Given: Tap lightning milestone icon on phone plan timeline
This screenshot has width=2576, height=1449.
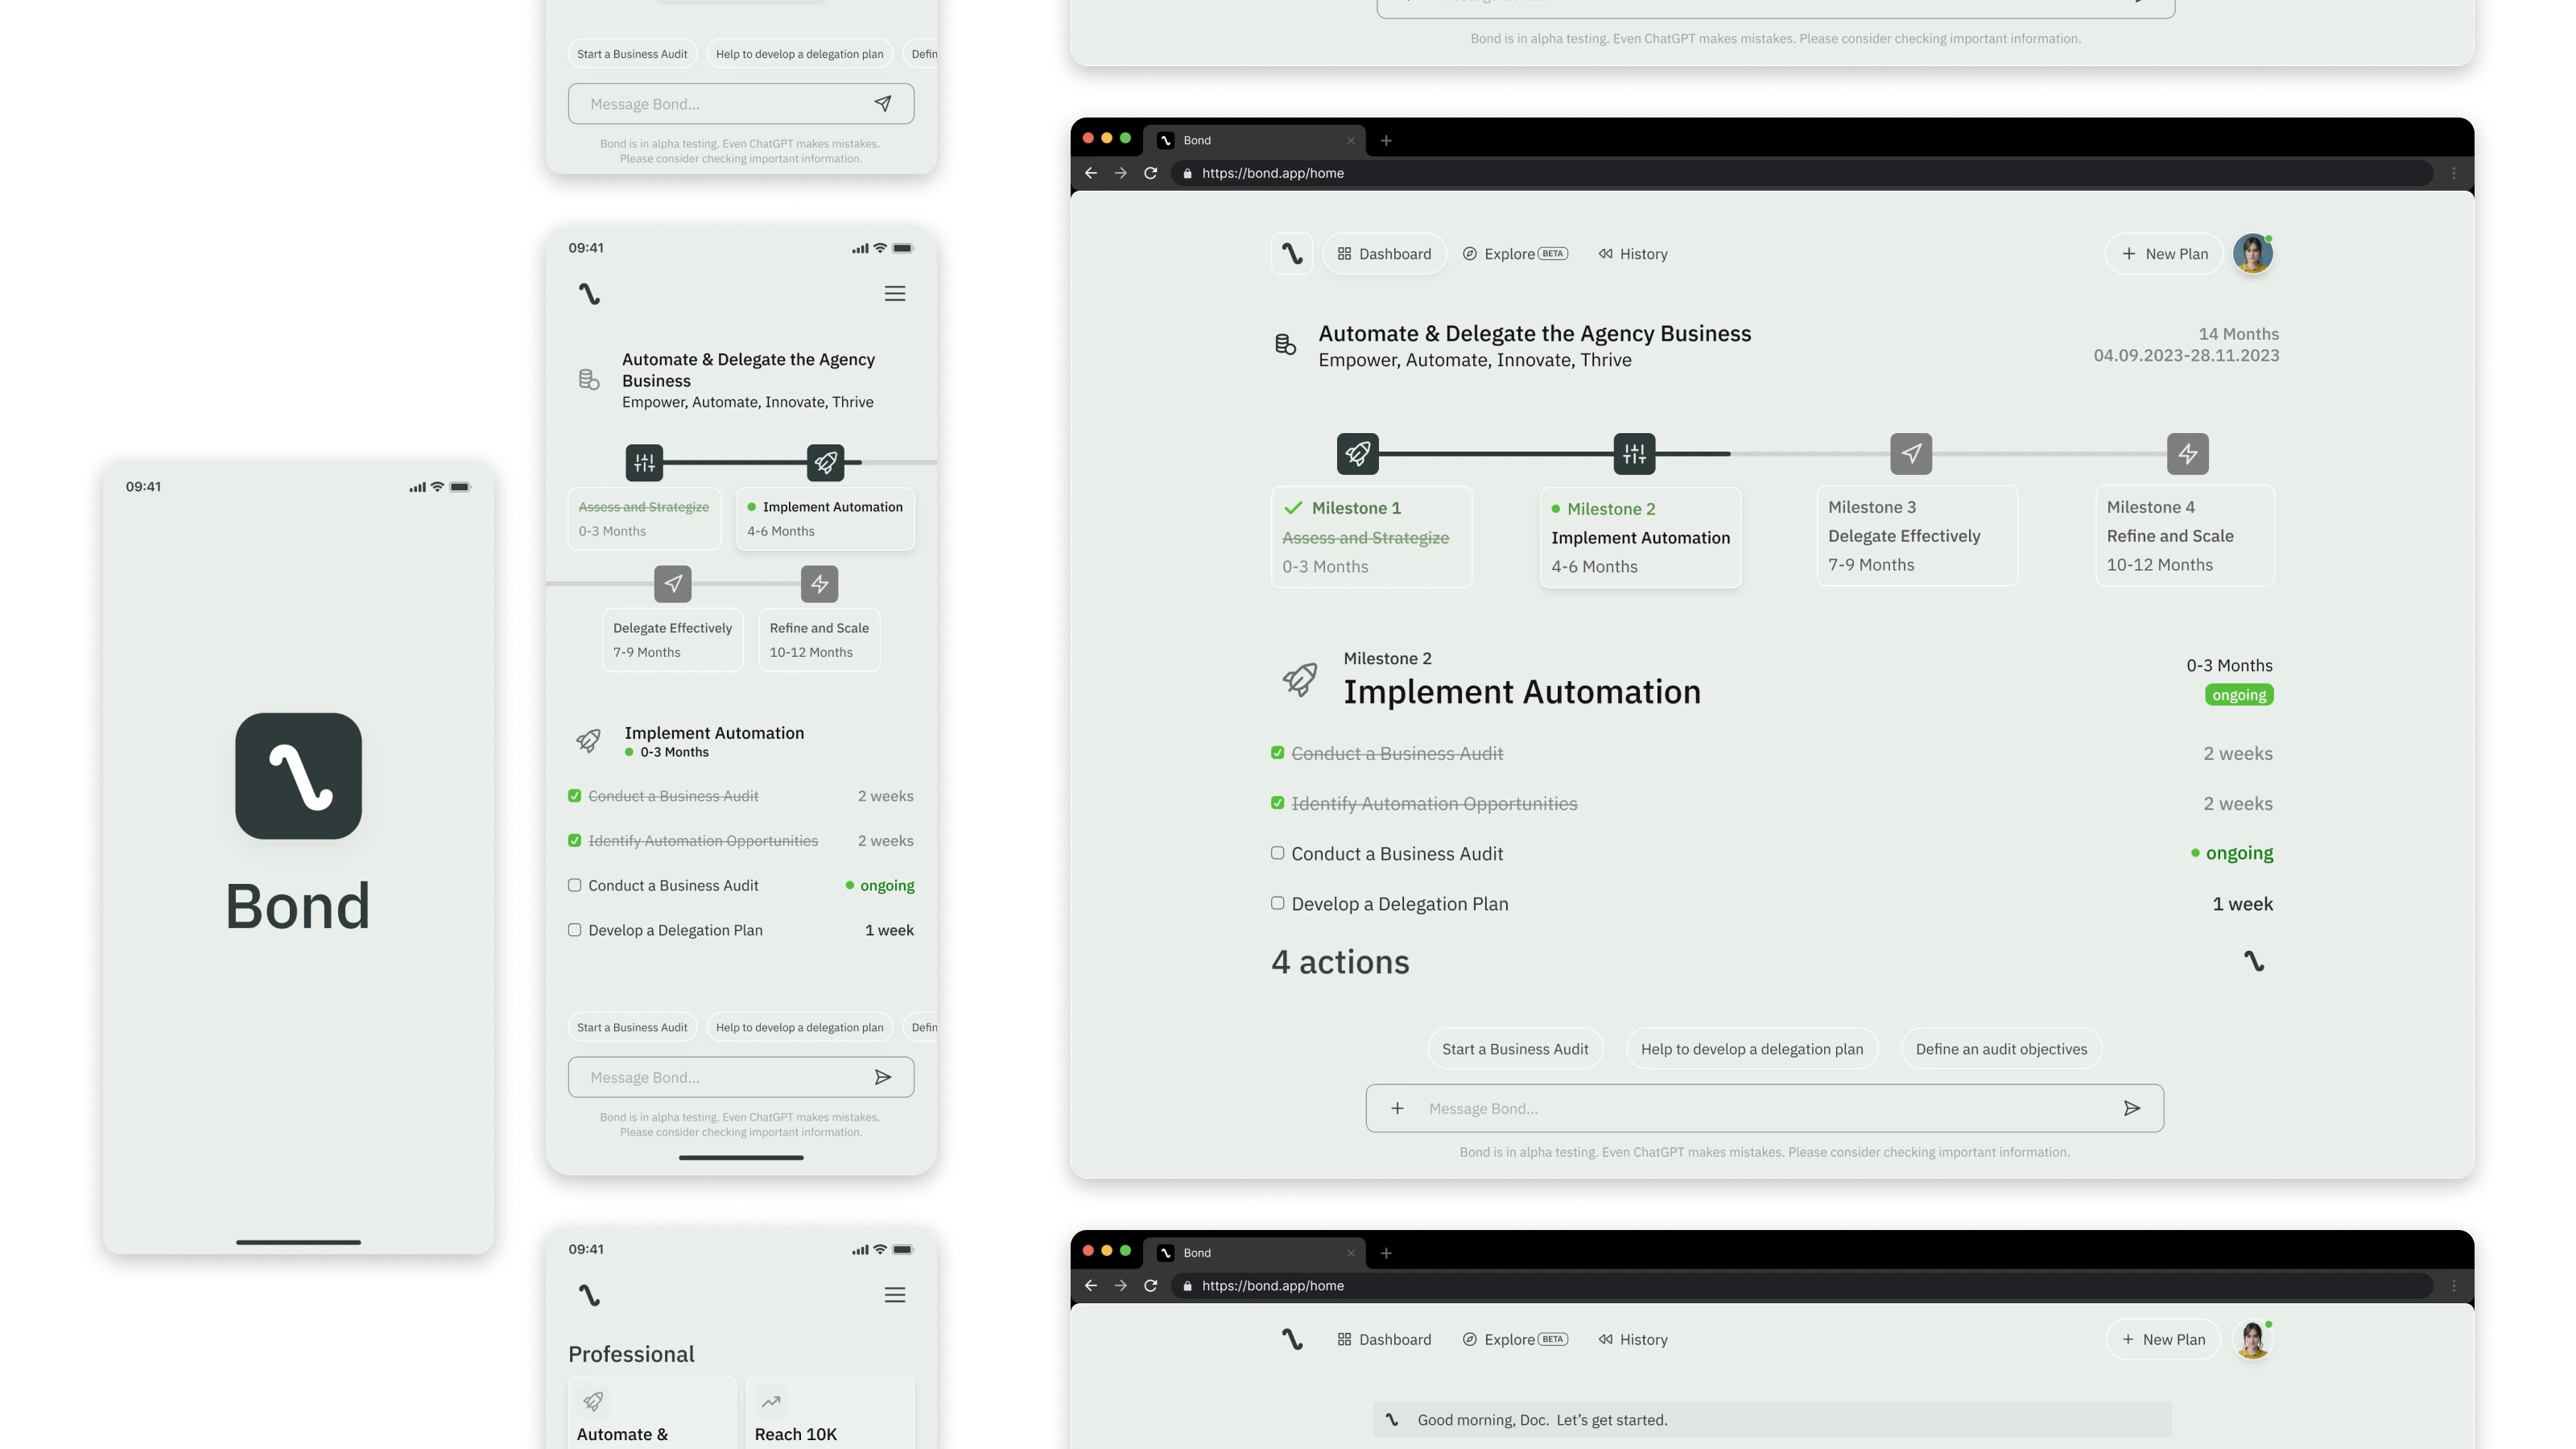Looking at the screenshot, I should pyautogui.click(x=819, y=583).
